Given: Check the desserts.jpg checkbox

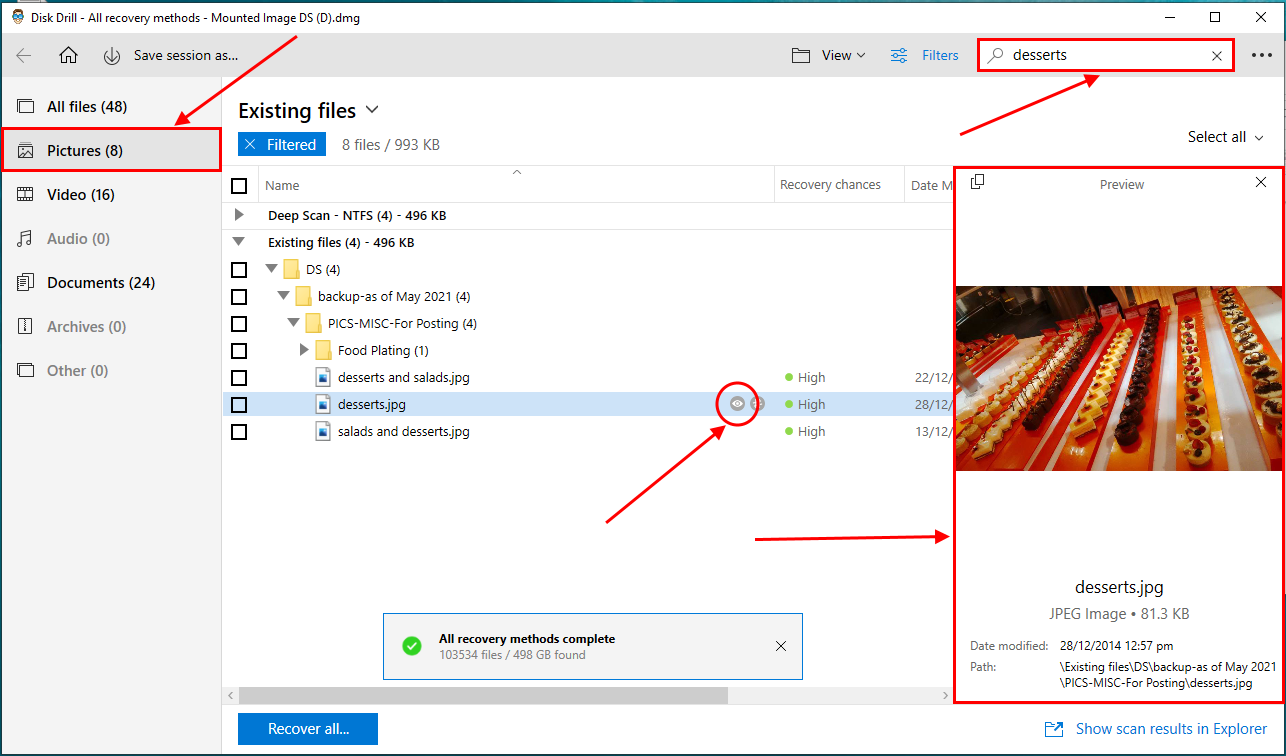Looking at the screenshot, I should pyautogui.click(x=239, y=405).
